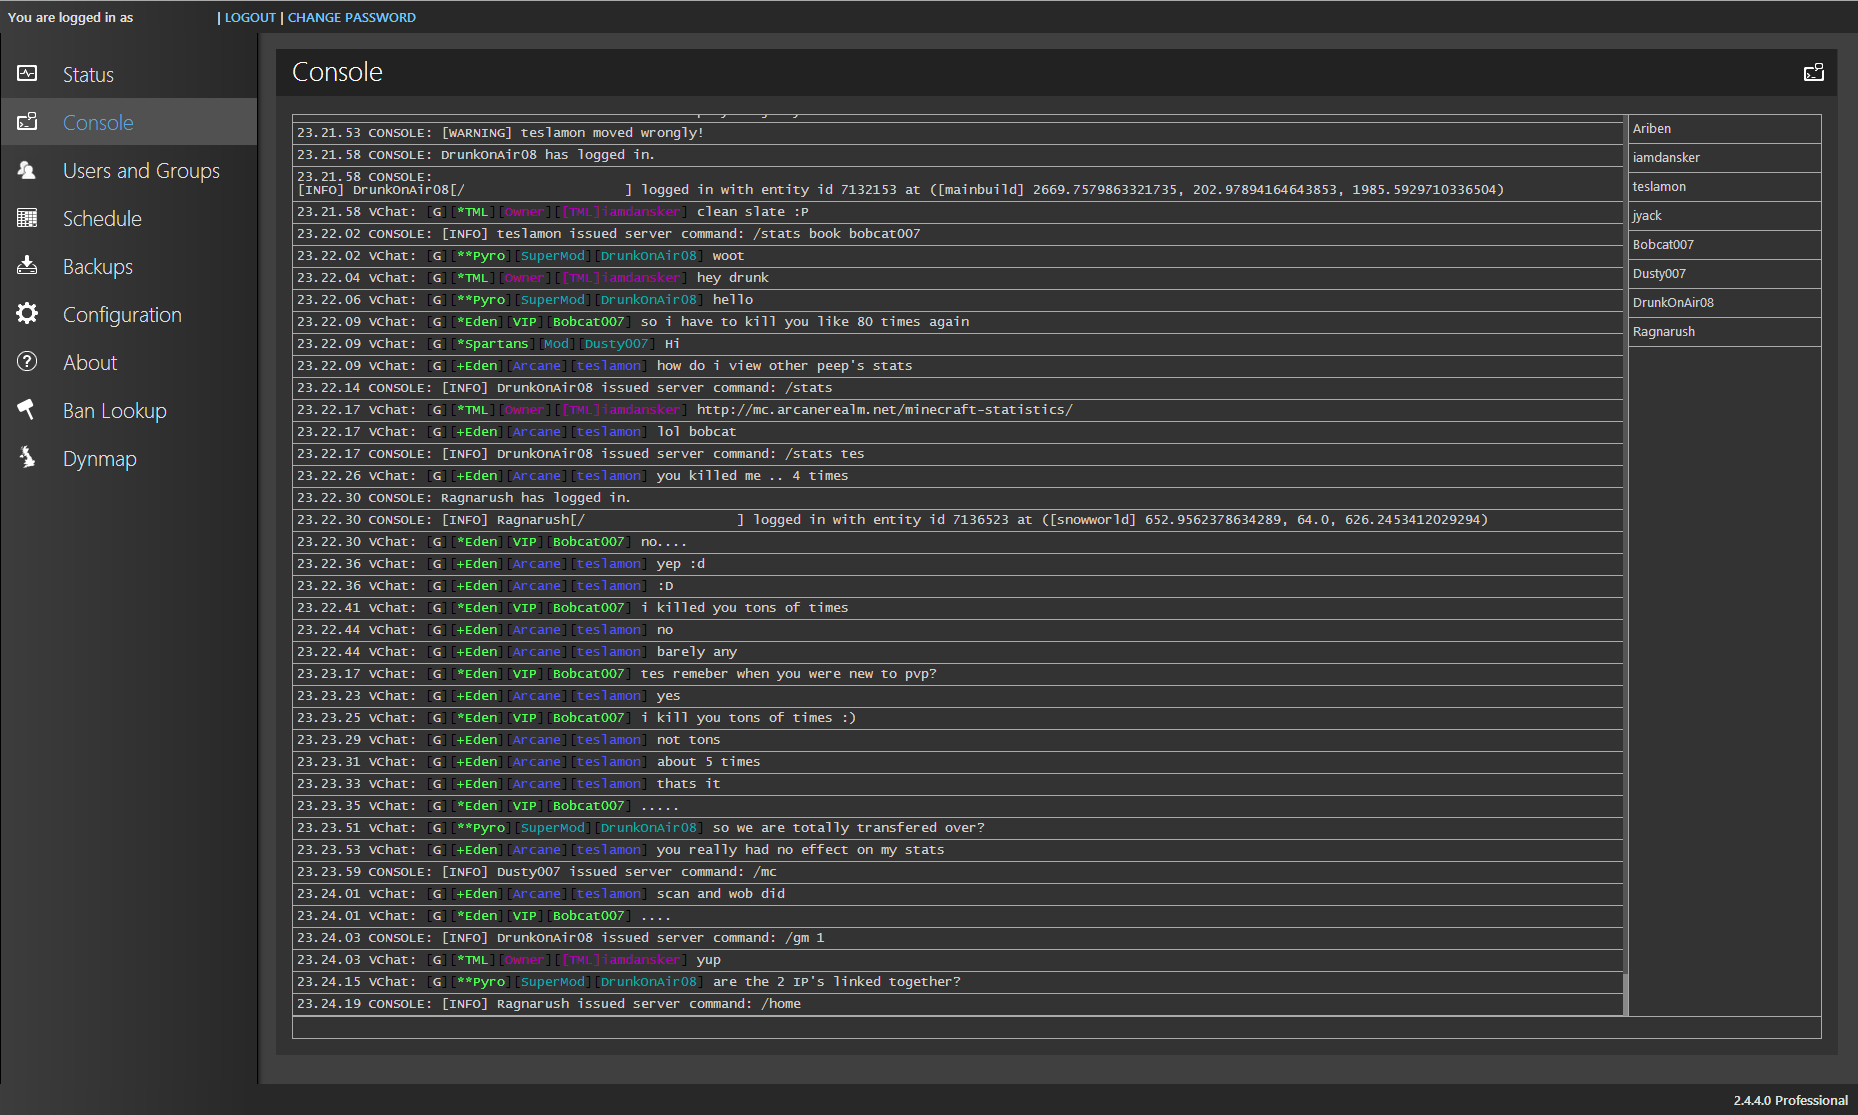This screenshot has height=1115, width=1858.
Task: Select player jyack in user list
Action: pyautogui.click(x=1724, y=216)
